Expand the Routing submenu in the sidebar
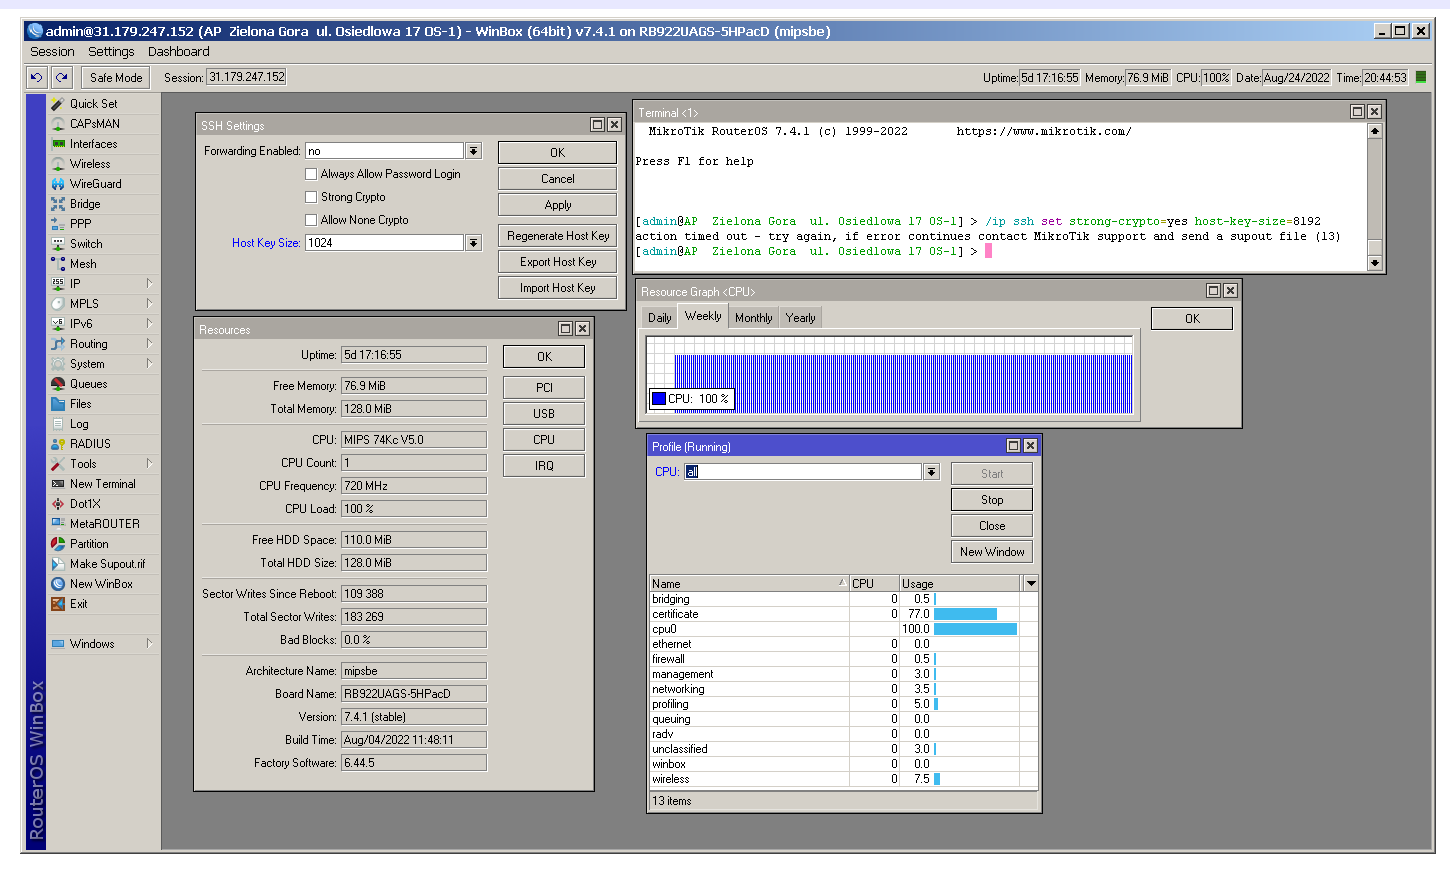 pyautogui.click(x=149, y=344)
